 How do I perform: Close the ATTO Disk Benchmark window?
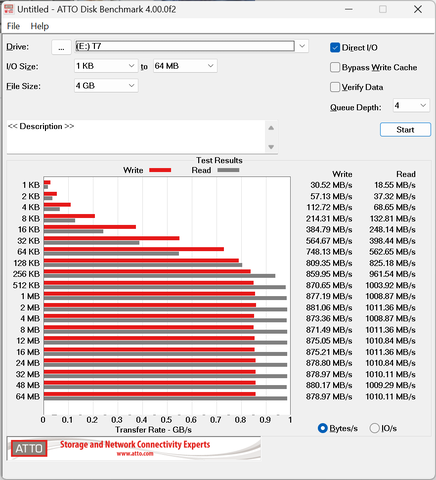pos(418,9)
